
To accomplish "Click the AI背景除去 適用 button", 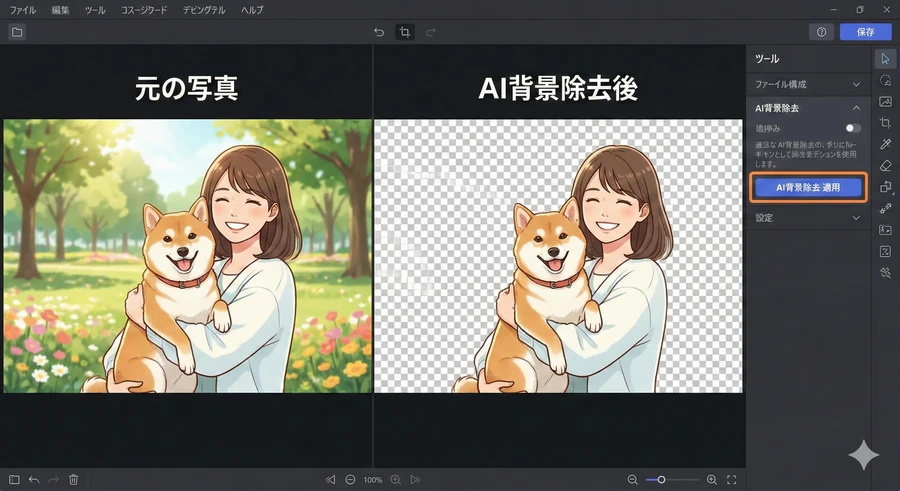I will coord(808,187).
